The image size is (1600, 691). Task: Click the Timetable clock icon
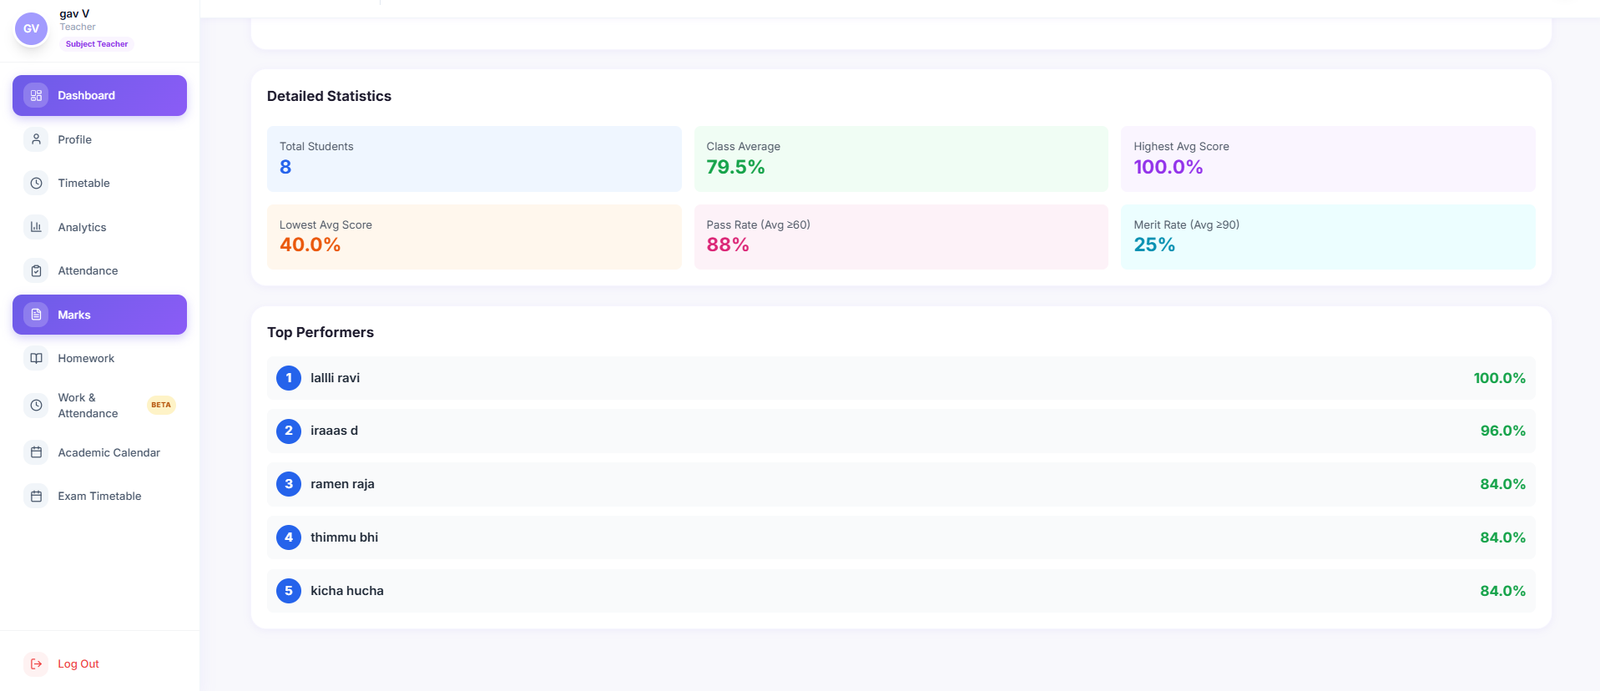(36, 183)
